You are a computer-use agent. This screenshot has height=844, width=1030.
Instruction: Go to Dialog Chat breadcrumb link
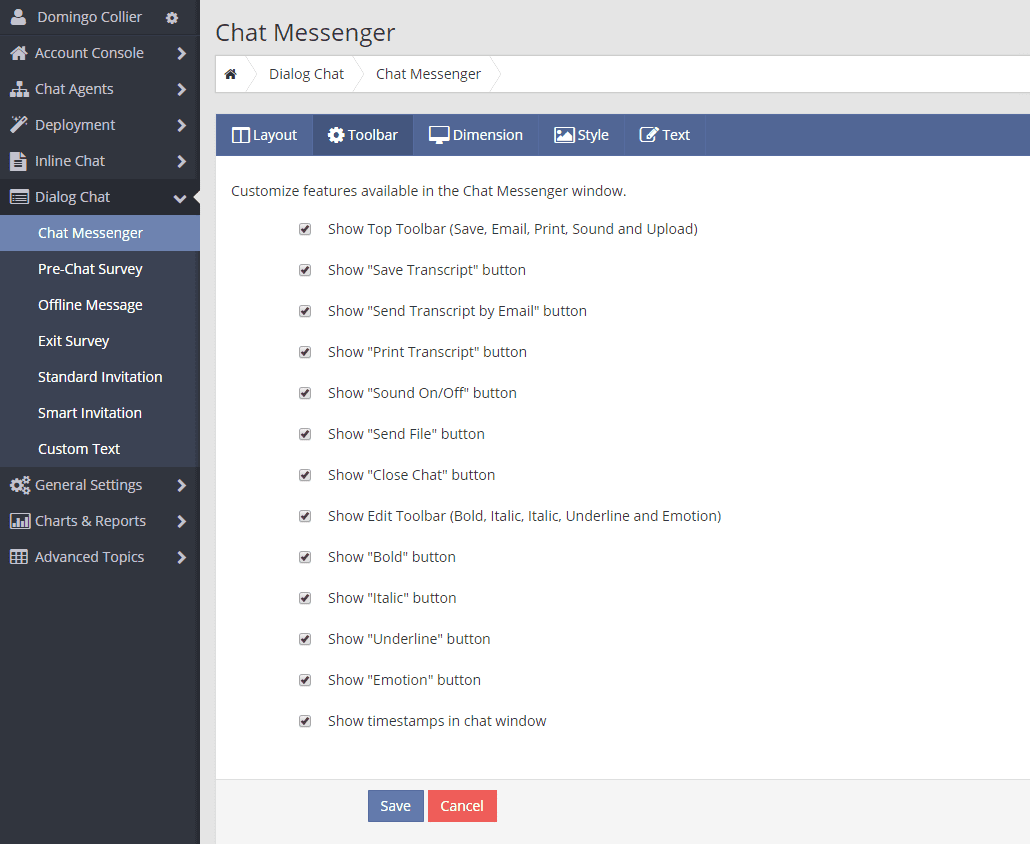click(306, 74)
